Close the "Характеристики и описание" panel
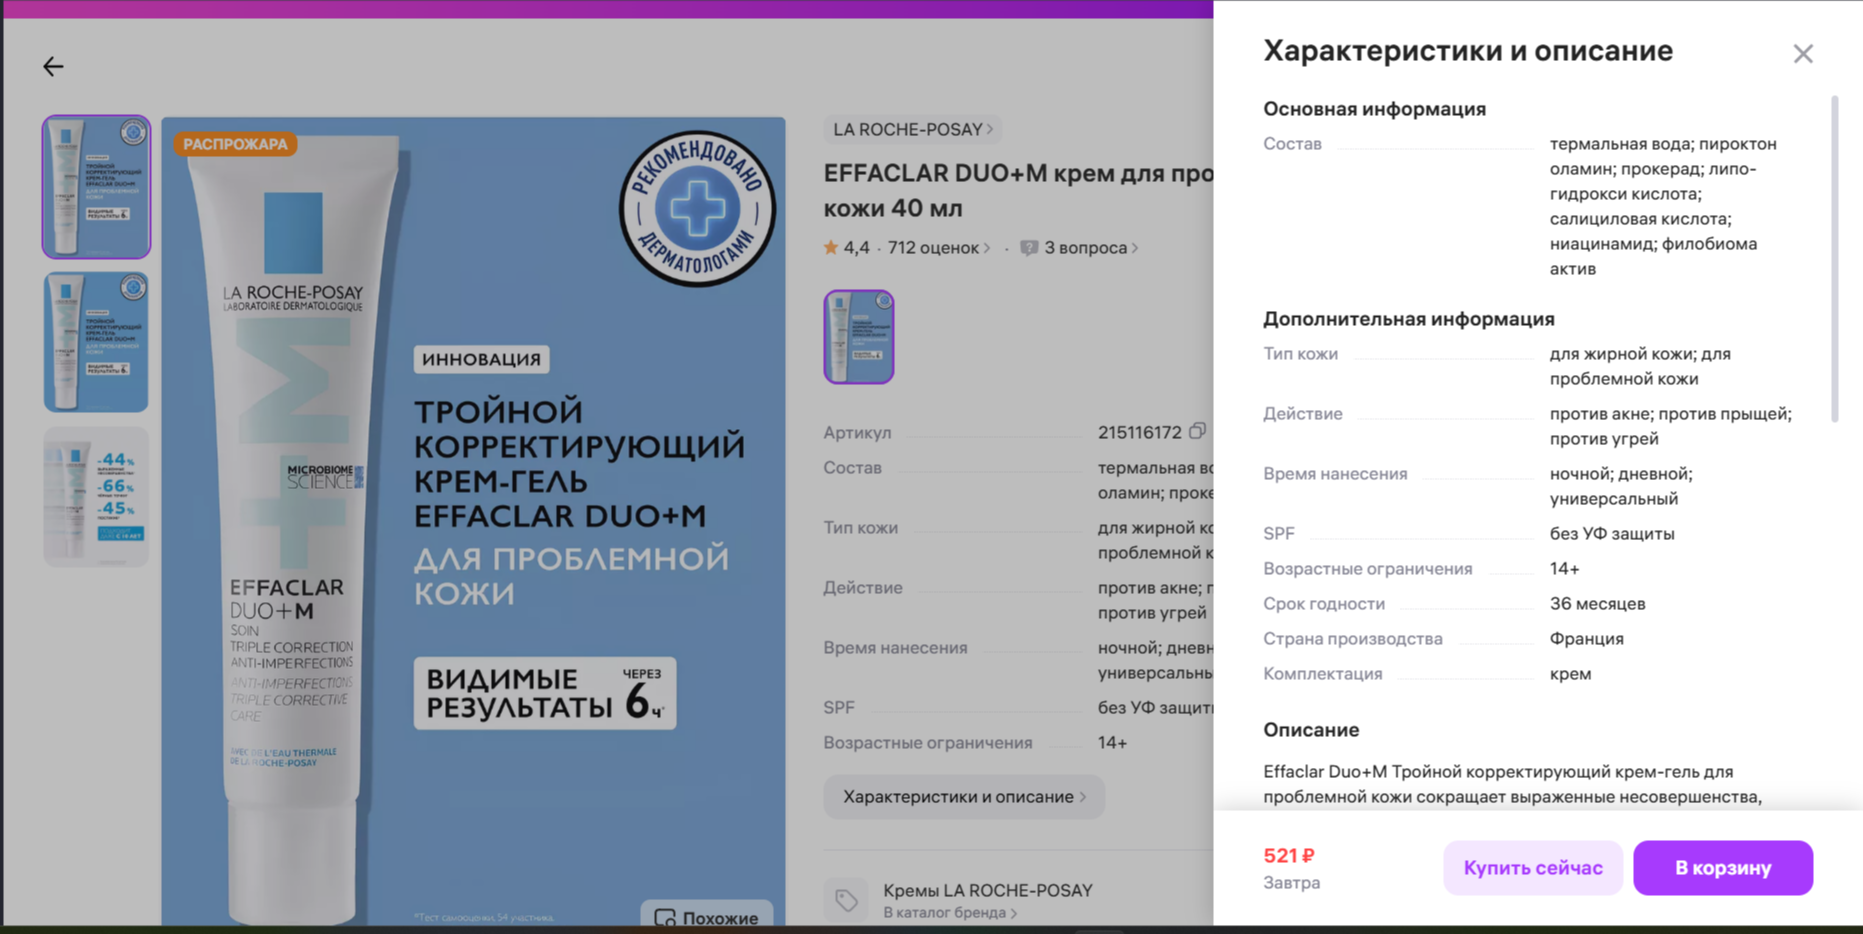 (1803, 53)
